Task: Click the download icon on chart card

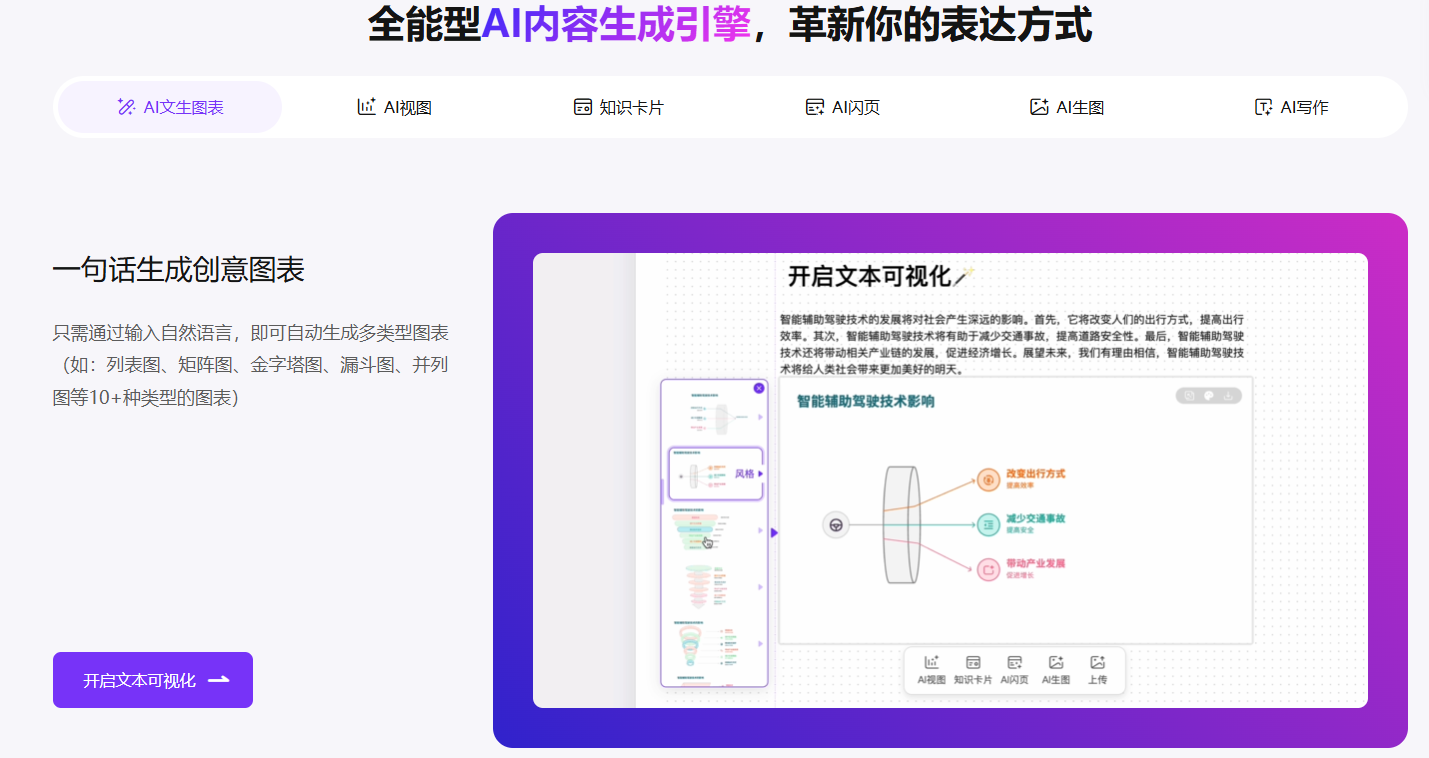Action: point(1228,396)
